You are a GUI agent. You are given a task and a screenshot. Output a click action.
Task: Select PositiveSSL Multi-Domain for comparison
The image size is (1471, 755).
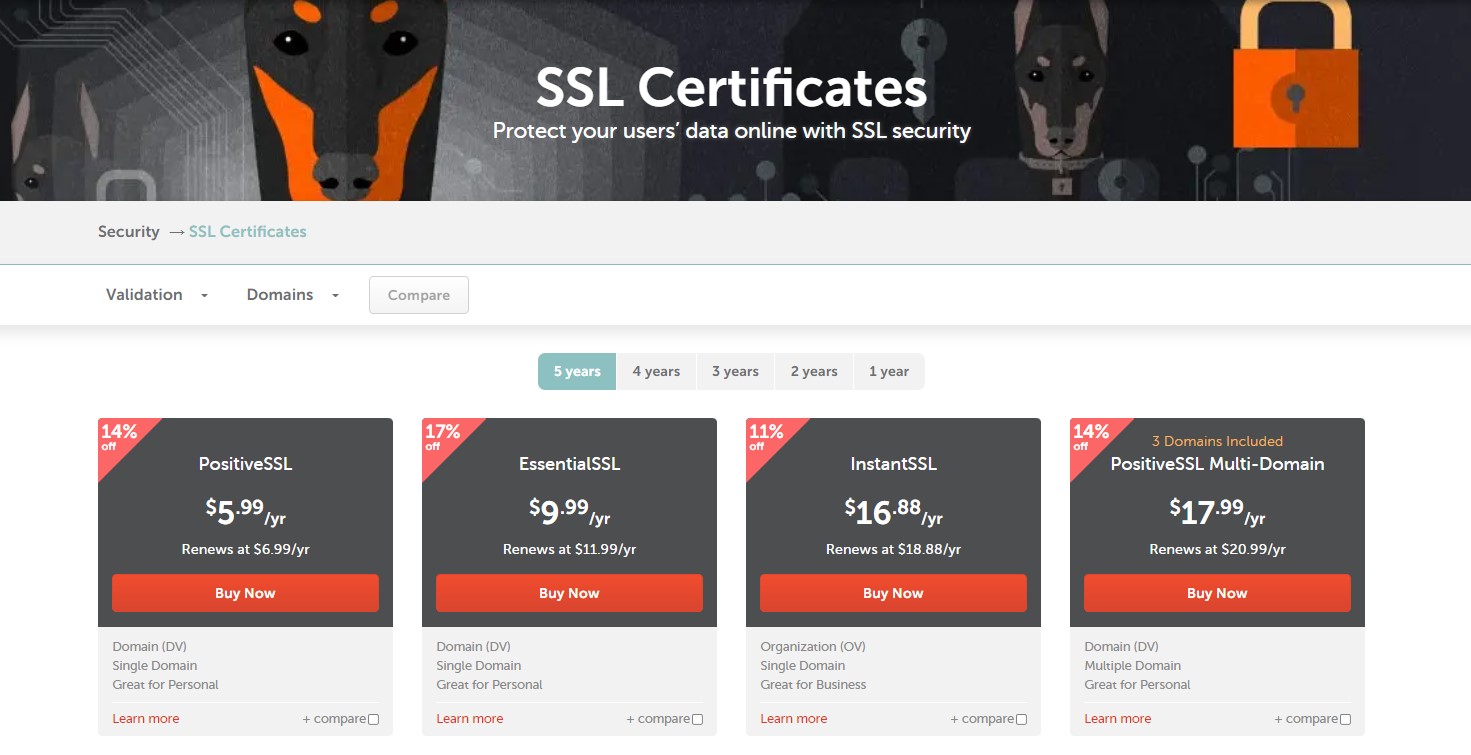(x=1345, y=719)
